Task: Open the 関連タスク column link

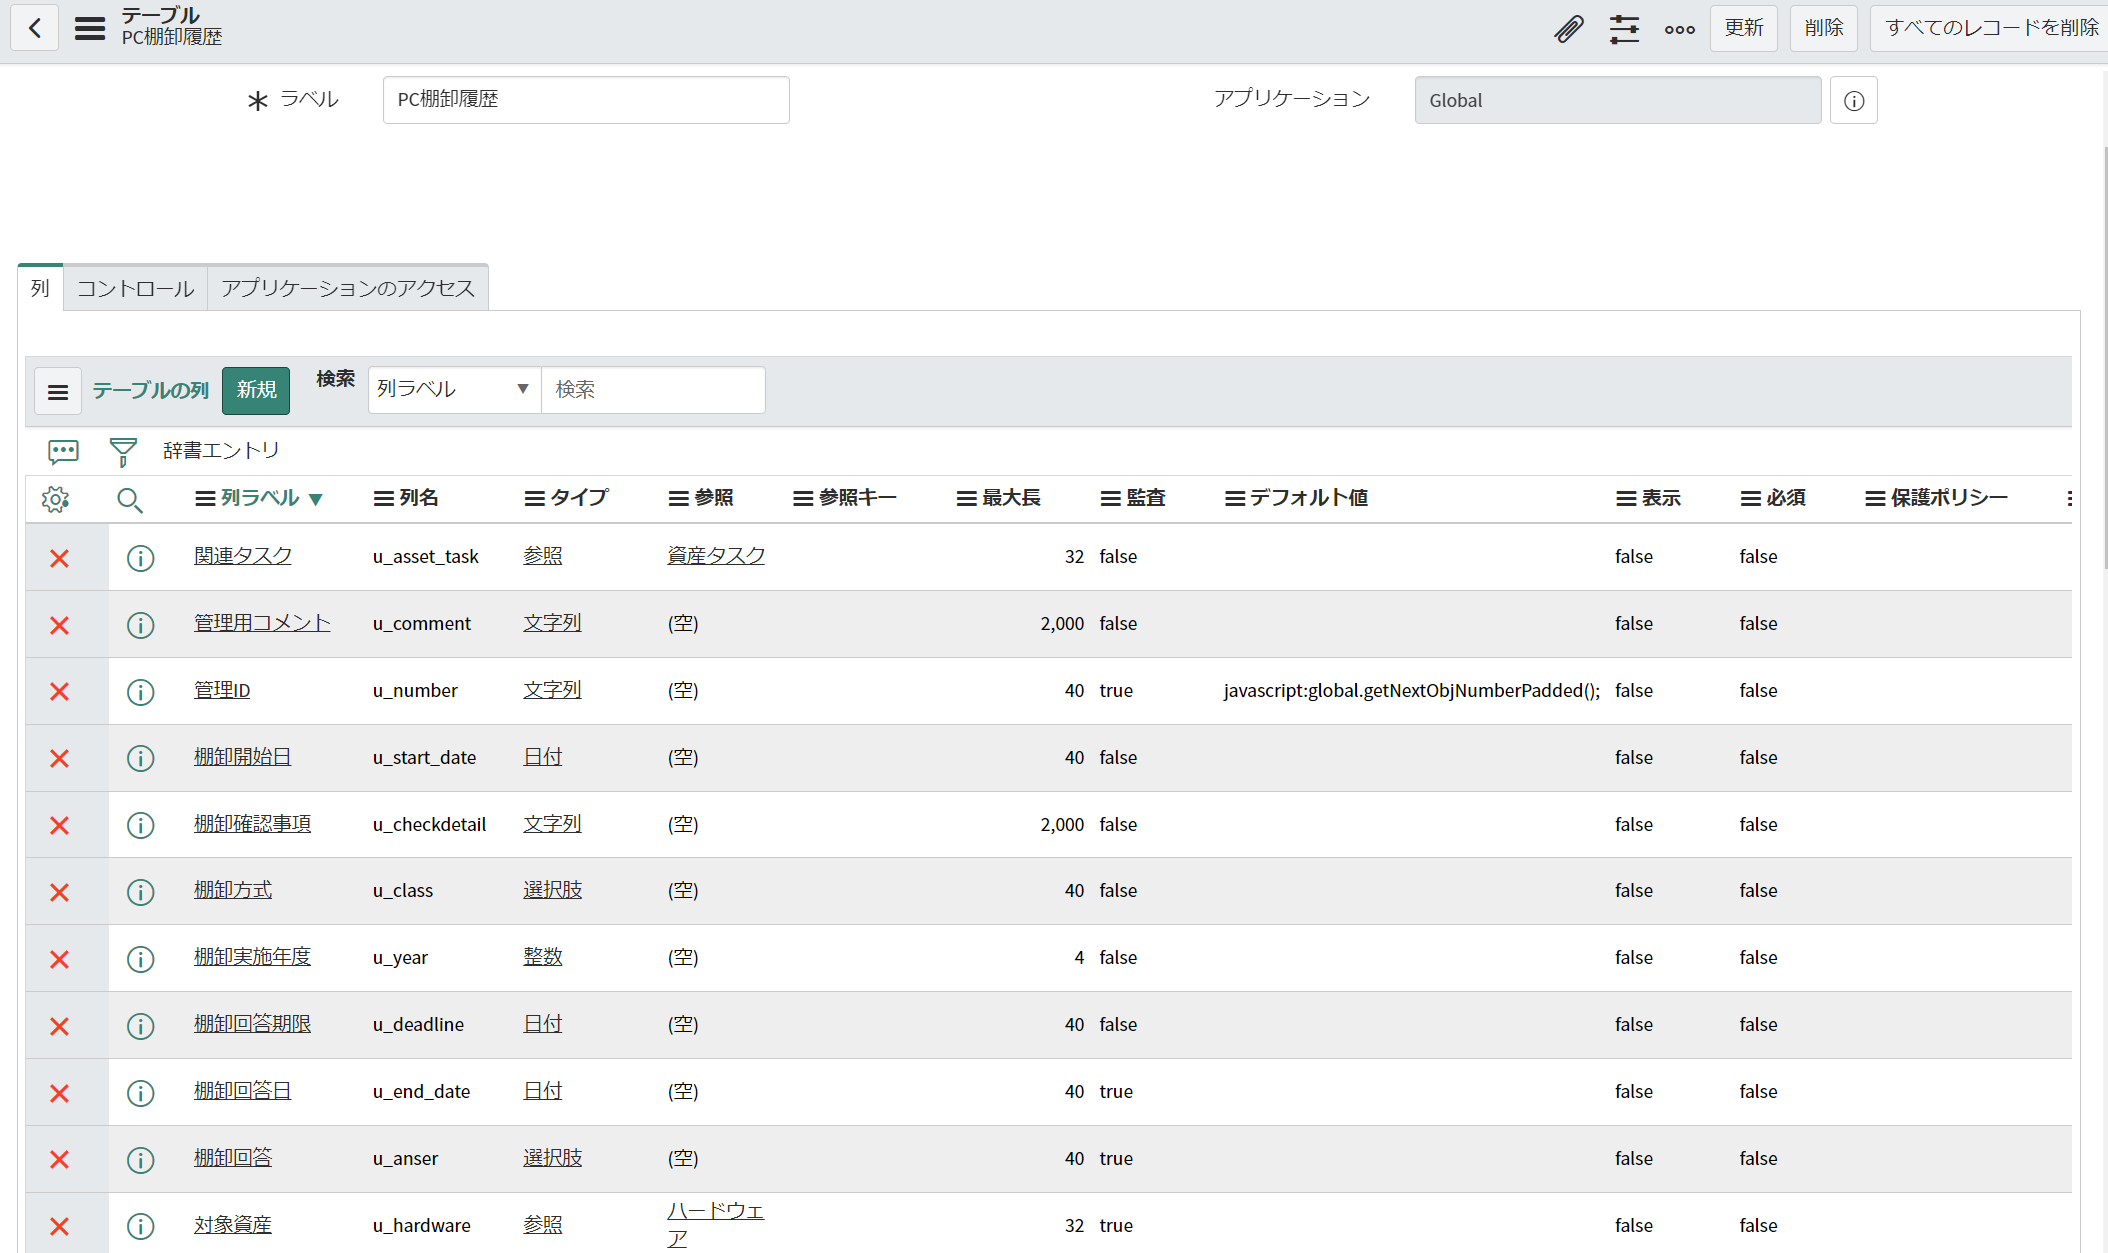Action: pos(243,556)
